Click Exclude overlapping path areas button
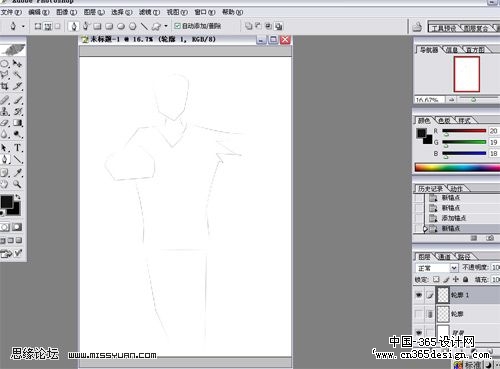The height and width of the screenshot is (369, 500). pos(278,26)
